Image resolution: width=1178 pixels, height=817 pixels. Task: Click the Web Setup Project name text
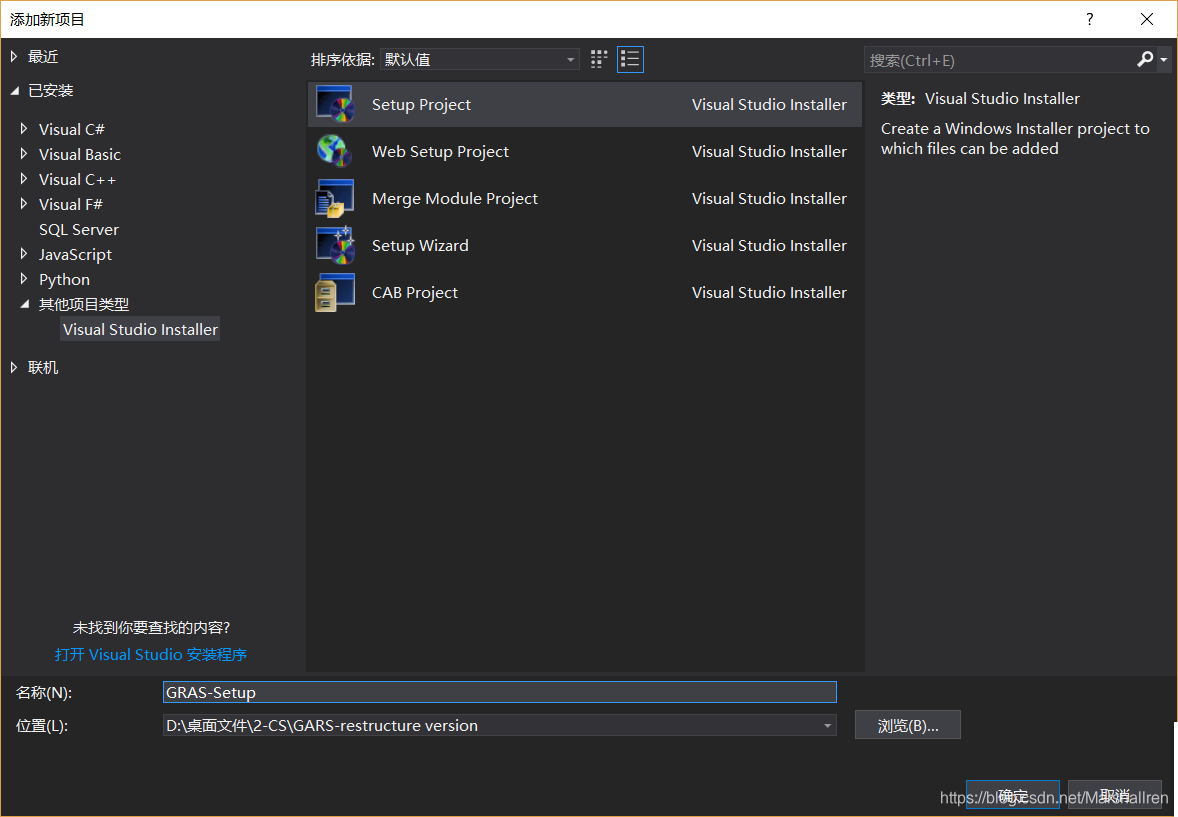(440, 152)
